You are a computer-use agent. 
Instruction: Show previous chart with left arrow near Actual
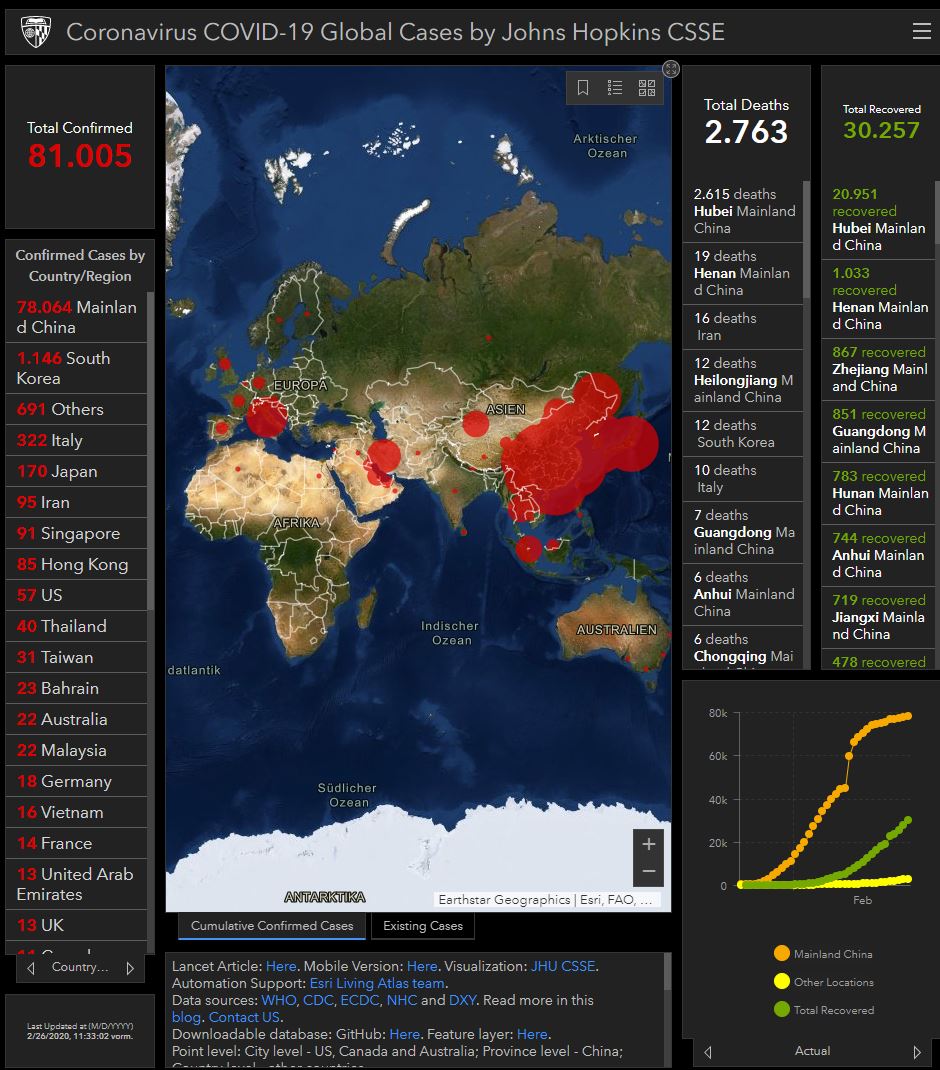click(x=708, y=1052)
